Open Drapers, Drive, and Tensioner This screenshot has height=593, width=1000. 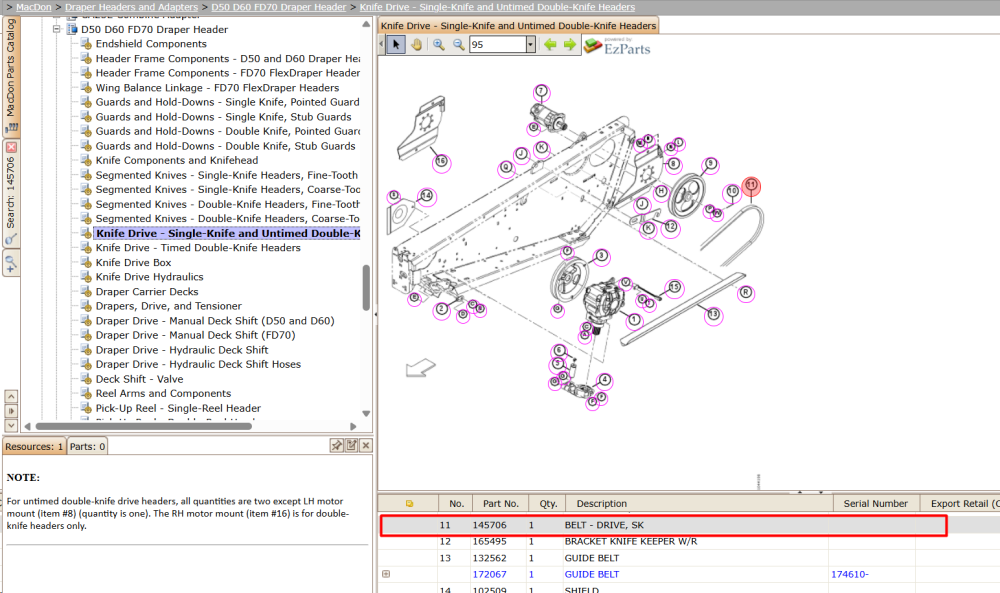point(168,306)
